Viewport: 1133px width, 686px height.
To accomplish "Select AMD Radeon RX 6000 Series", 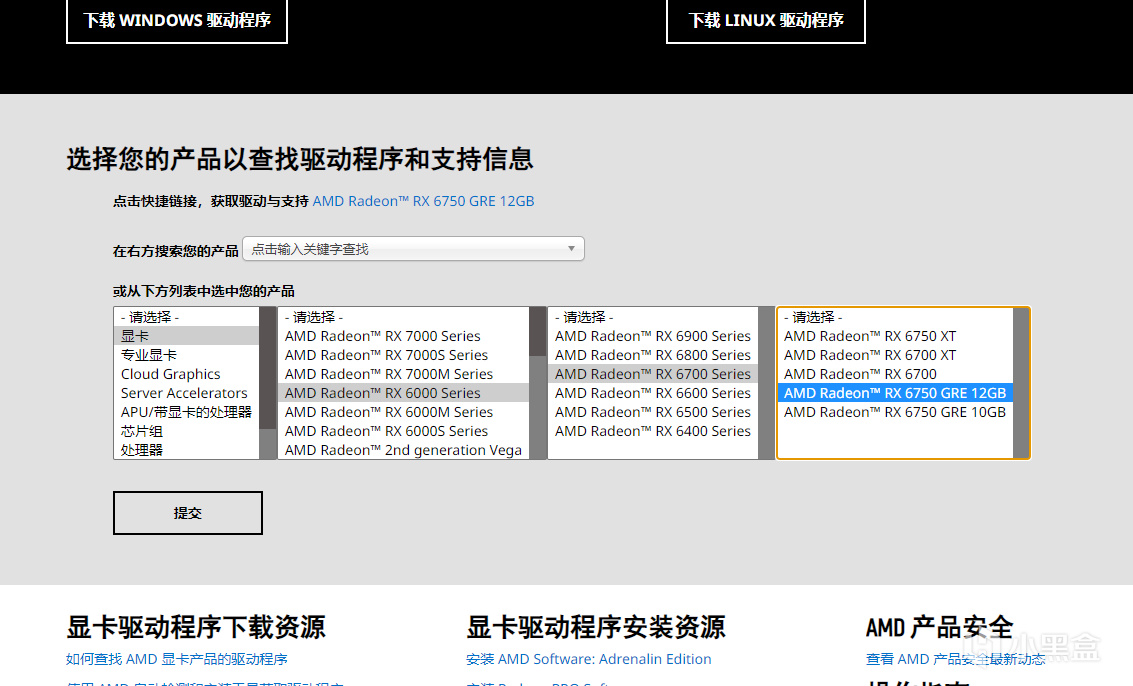I will click(403, 393).
